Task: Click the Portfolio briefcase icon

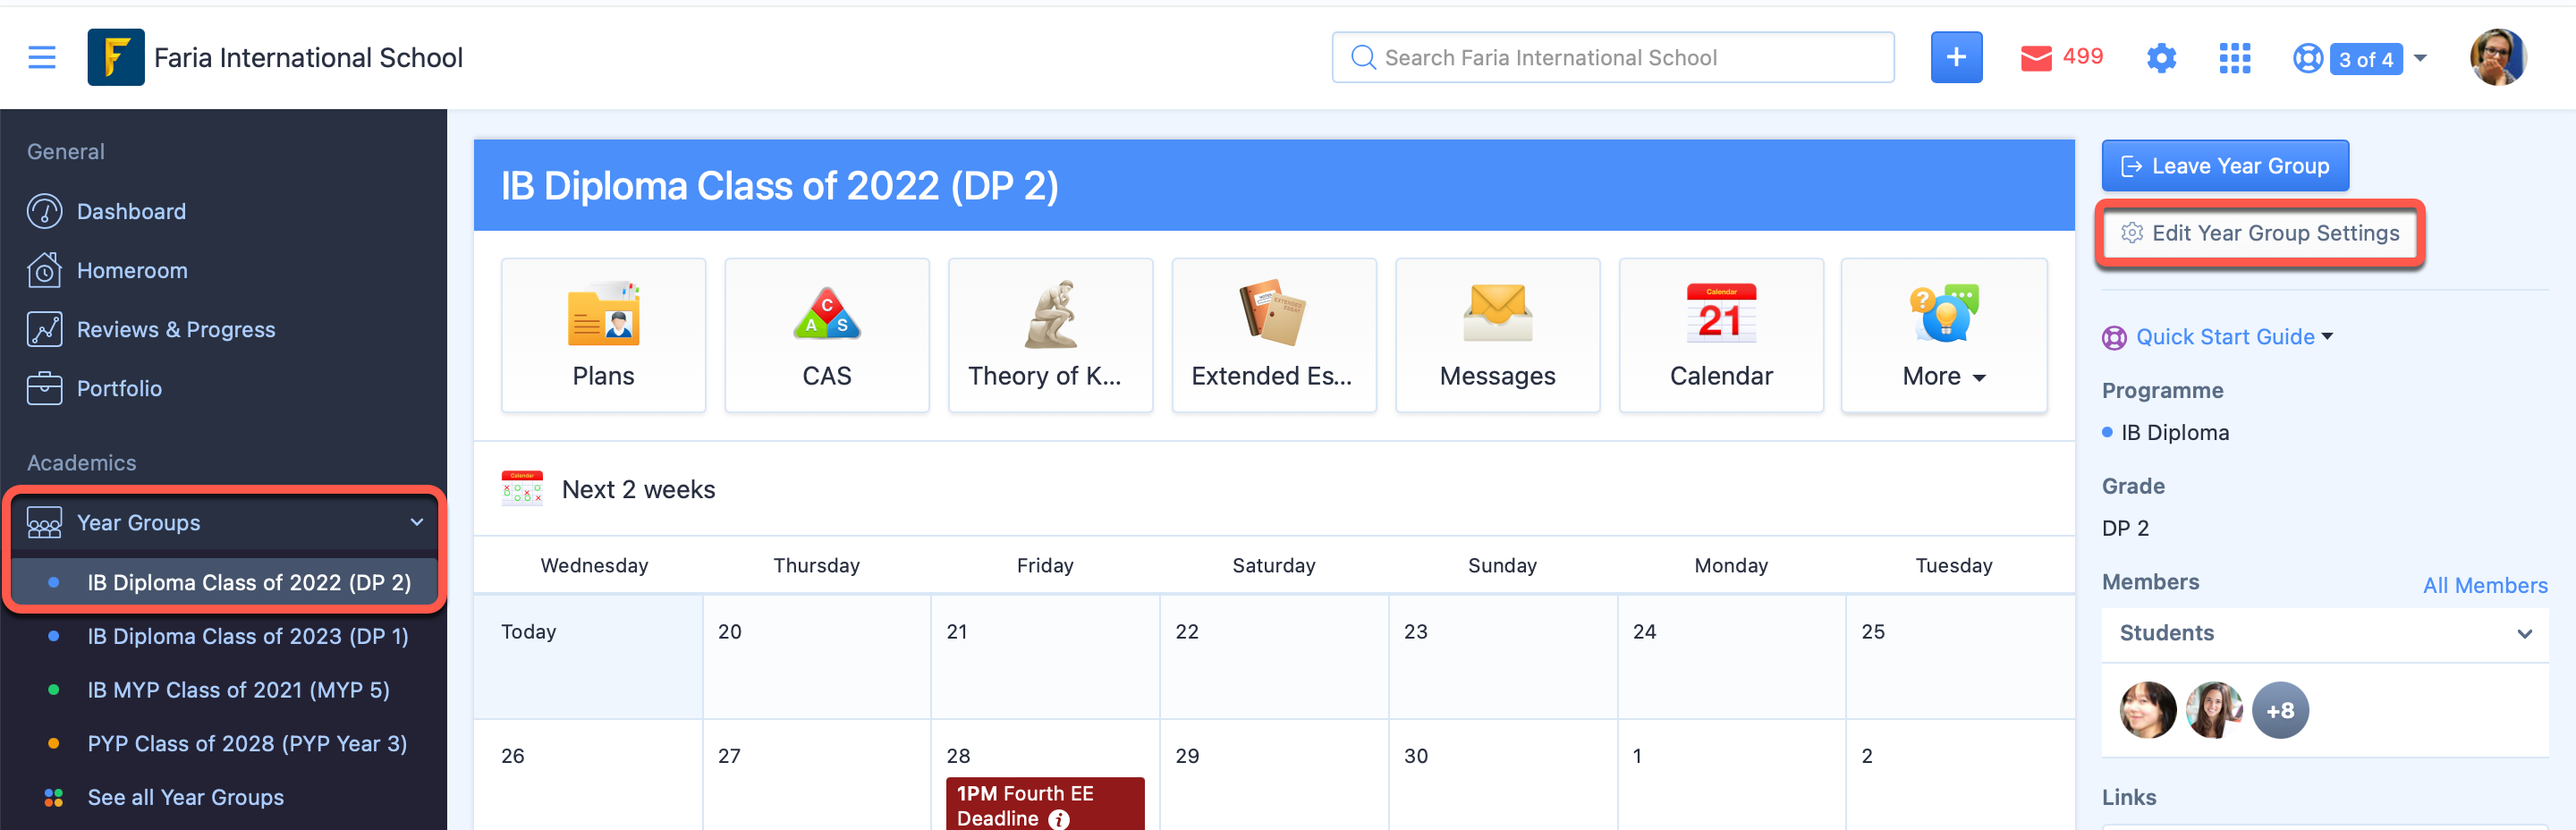Action: pos(44,388)
